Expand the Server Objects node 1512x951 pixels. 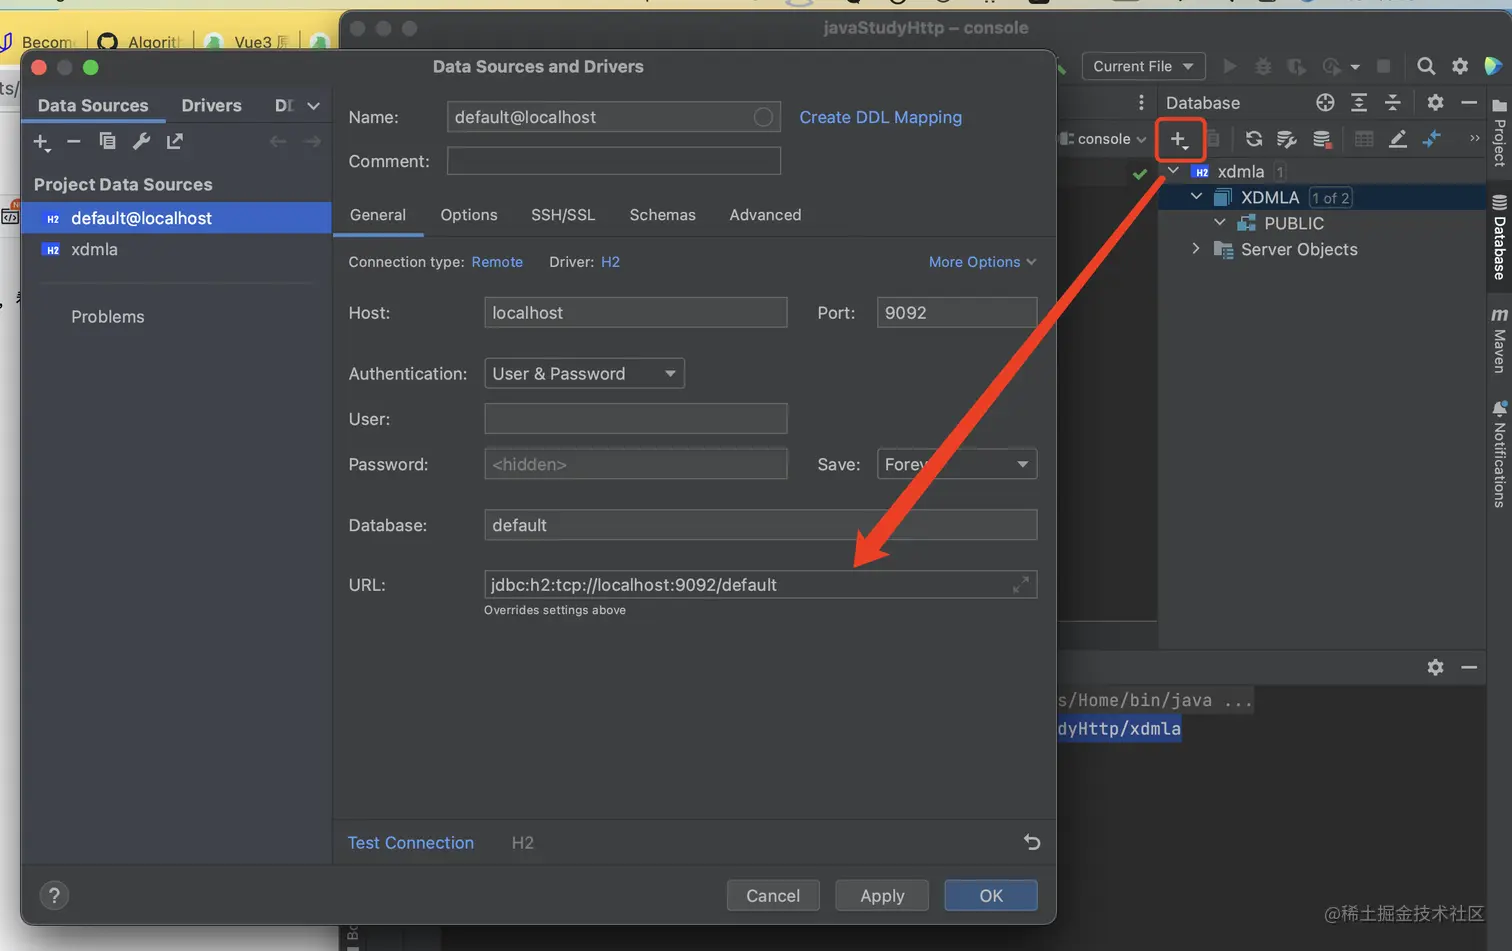[1196, 249]
